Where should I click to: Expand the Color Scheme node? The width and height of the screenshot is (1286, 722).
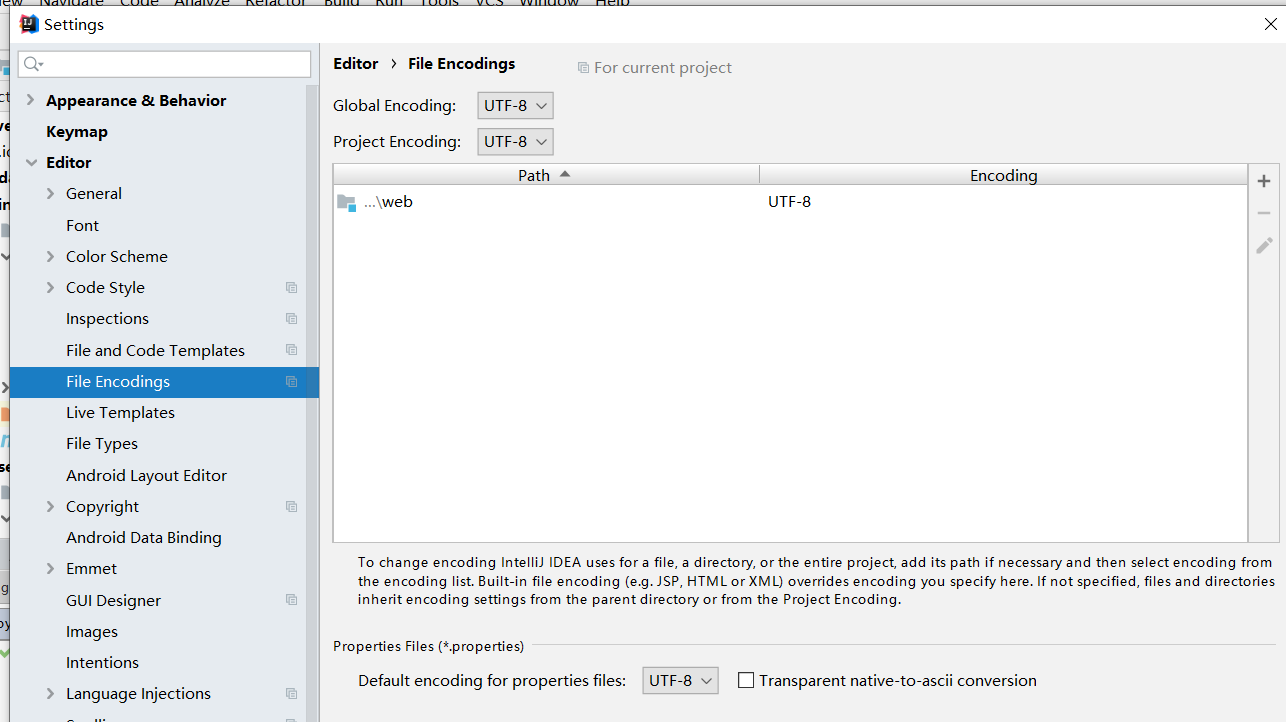[x=50, y=256]
